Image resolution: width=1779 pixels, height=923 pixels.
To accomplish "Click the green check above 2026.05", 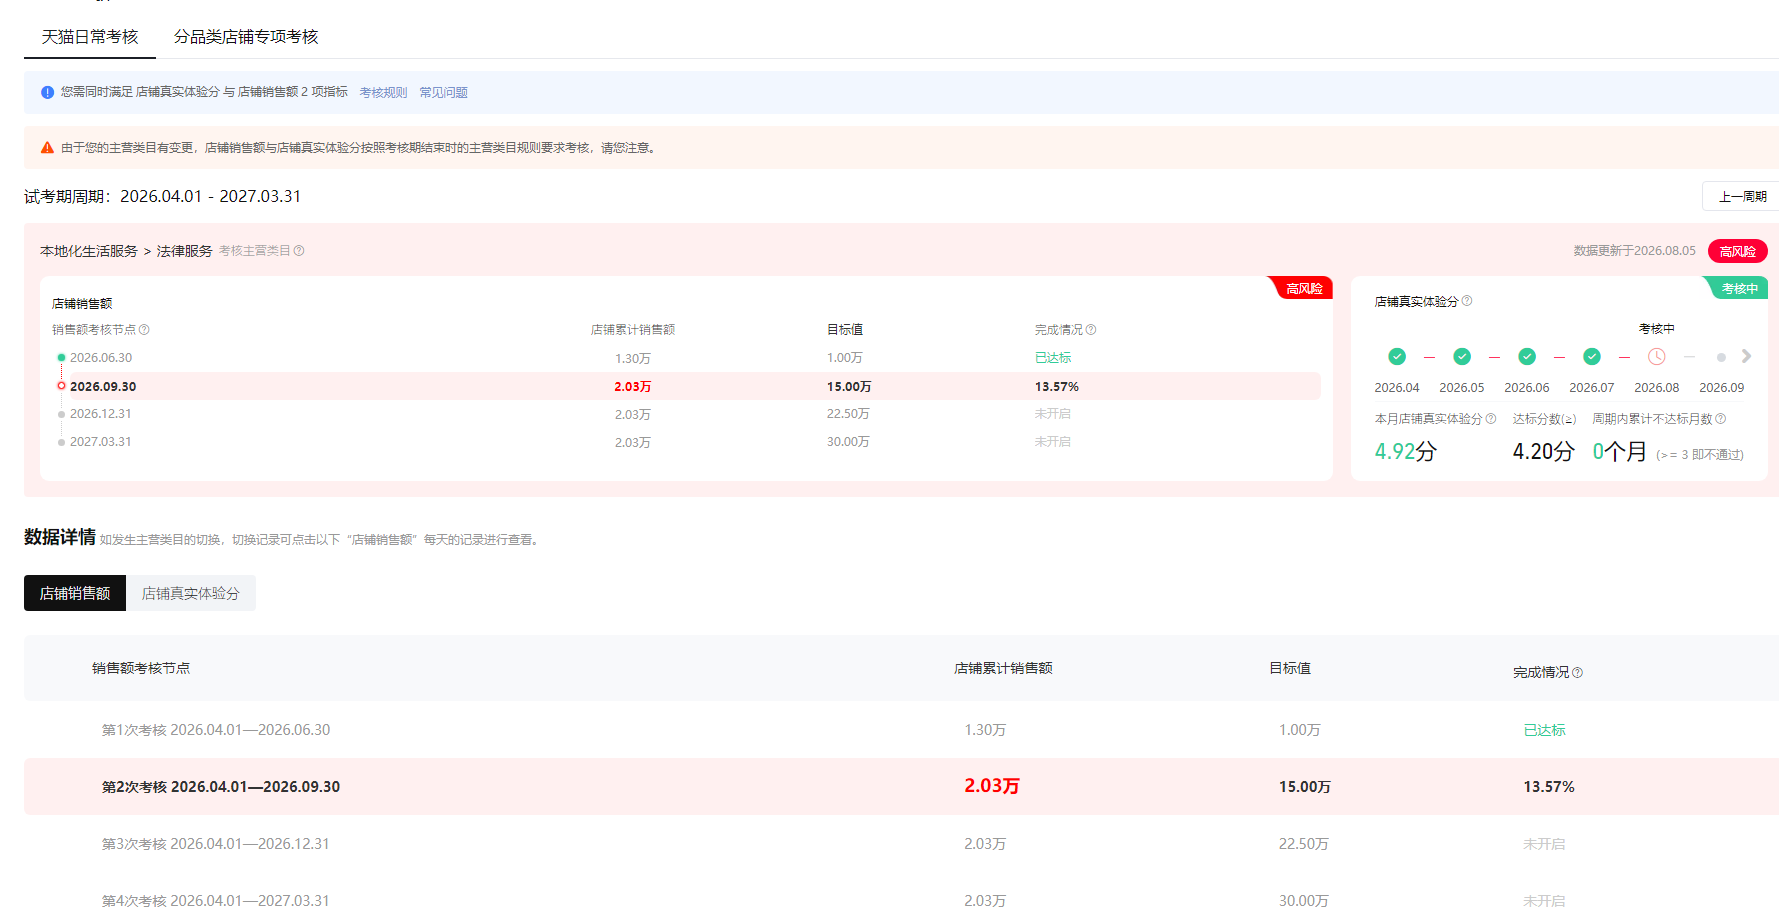I will tap(1462, 357).
